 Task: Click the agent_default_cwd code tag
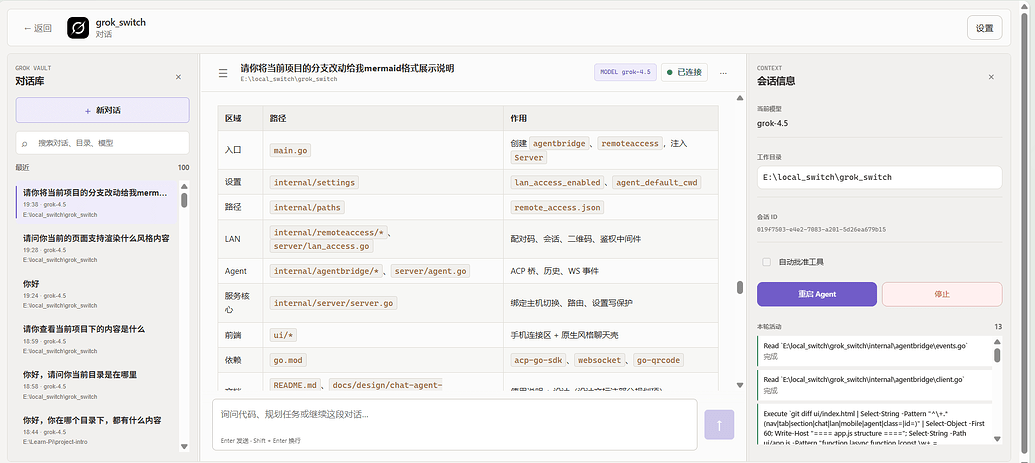[656, 182]
